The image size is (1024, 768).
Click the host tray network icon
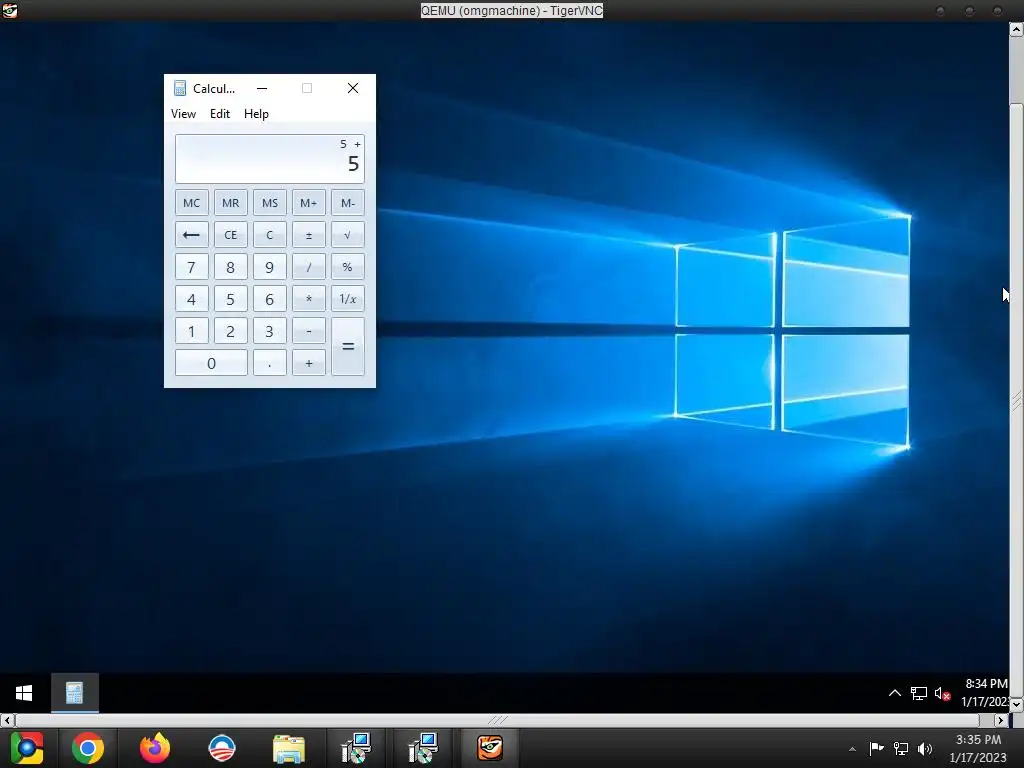tap(901, 748)
